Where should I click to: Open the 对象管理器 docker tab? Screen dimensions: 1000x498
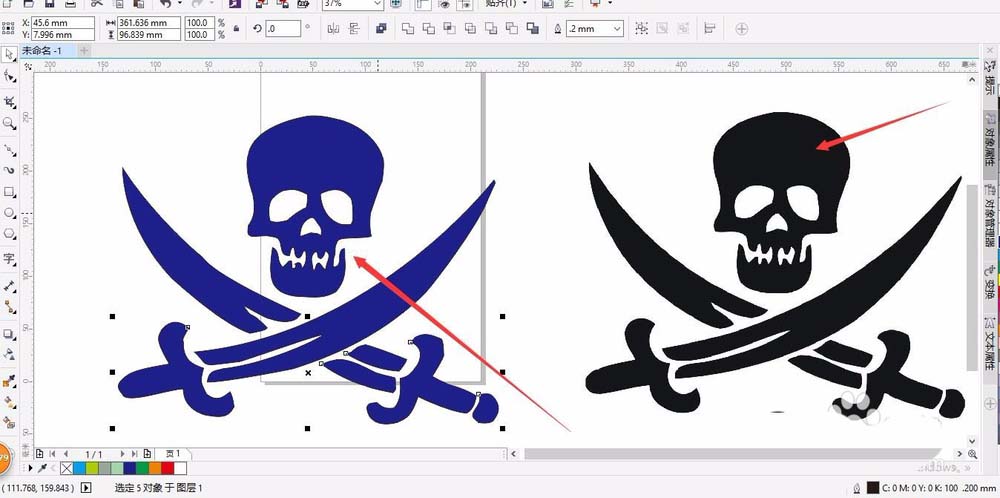(990, 214)
